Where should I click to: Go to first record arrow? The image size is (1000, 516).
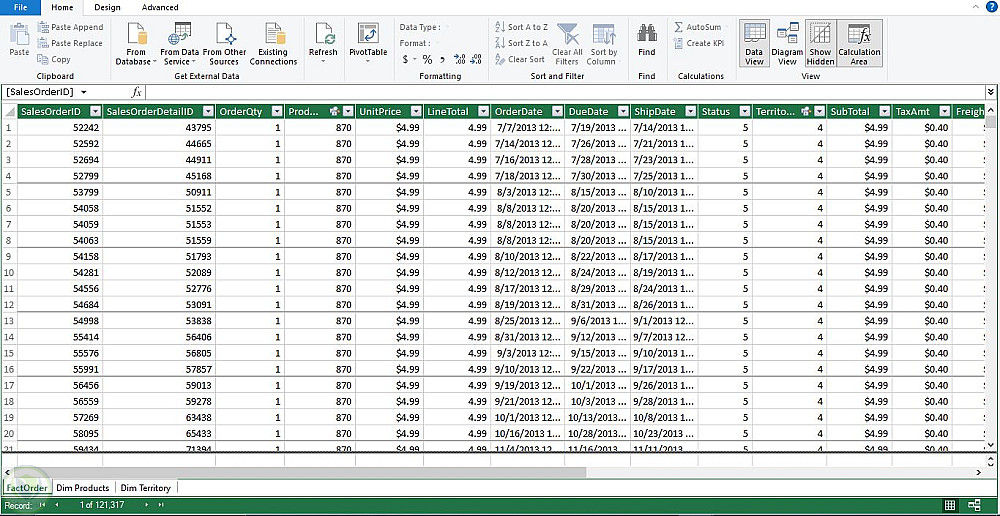(43, 505)
